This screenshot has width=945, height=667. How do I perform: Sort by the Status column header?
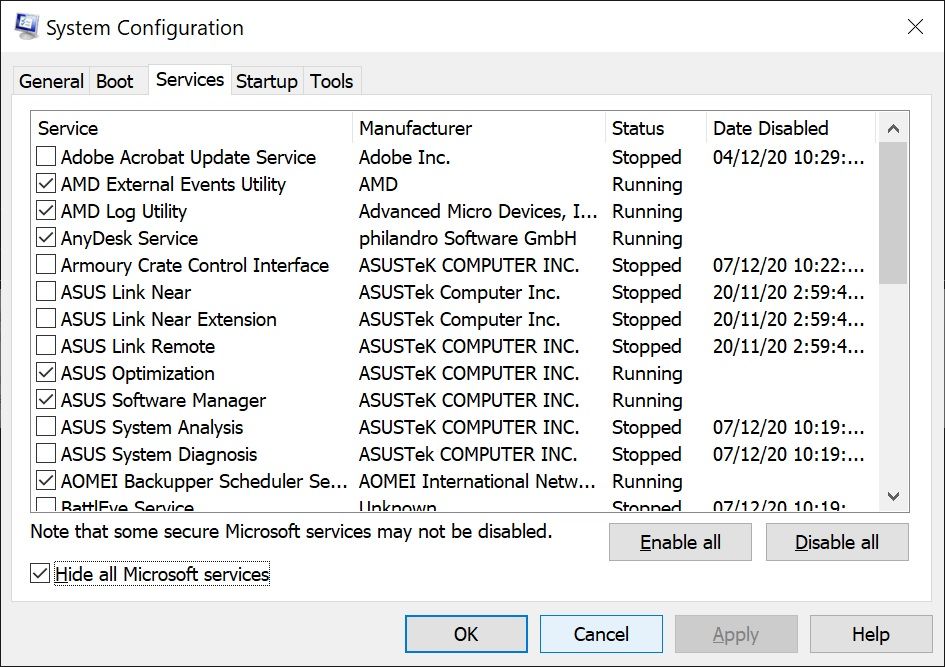[x=655, y=128]
